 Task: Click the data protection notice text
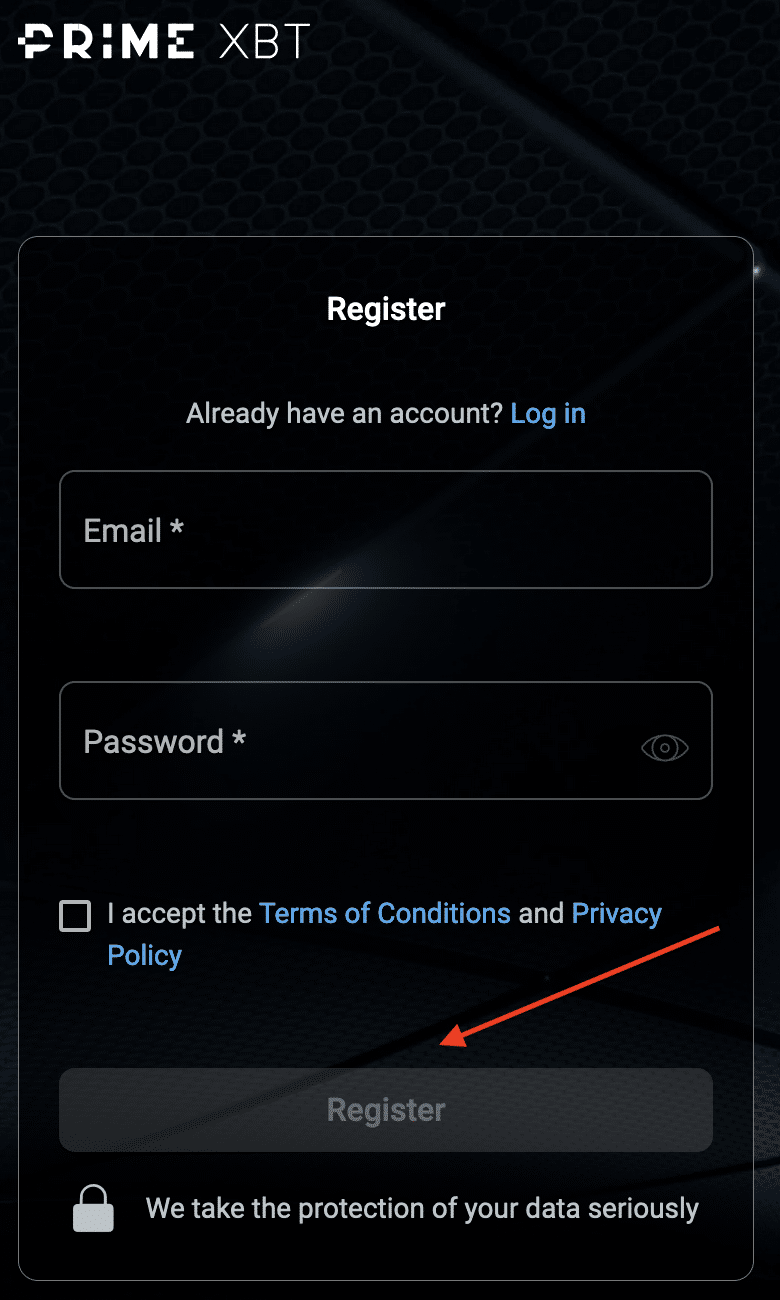422,1208
